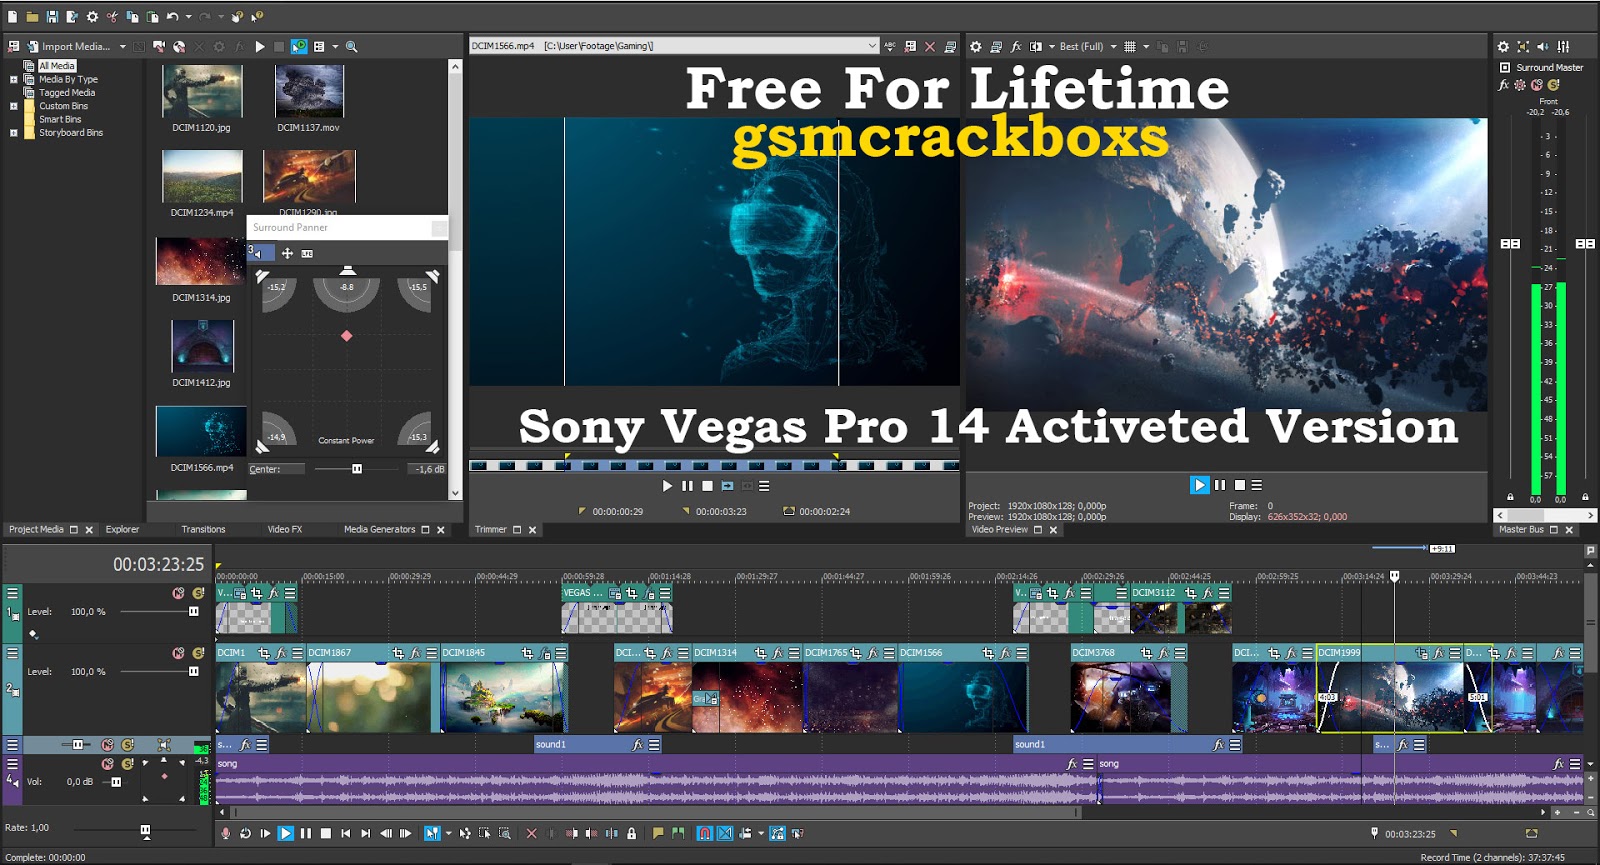Screen dimensions: 1600x865
Task: Mute the Surround Master bus
Action: (1537, 85)
